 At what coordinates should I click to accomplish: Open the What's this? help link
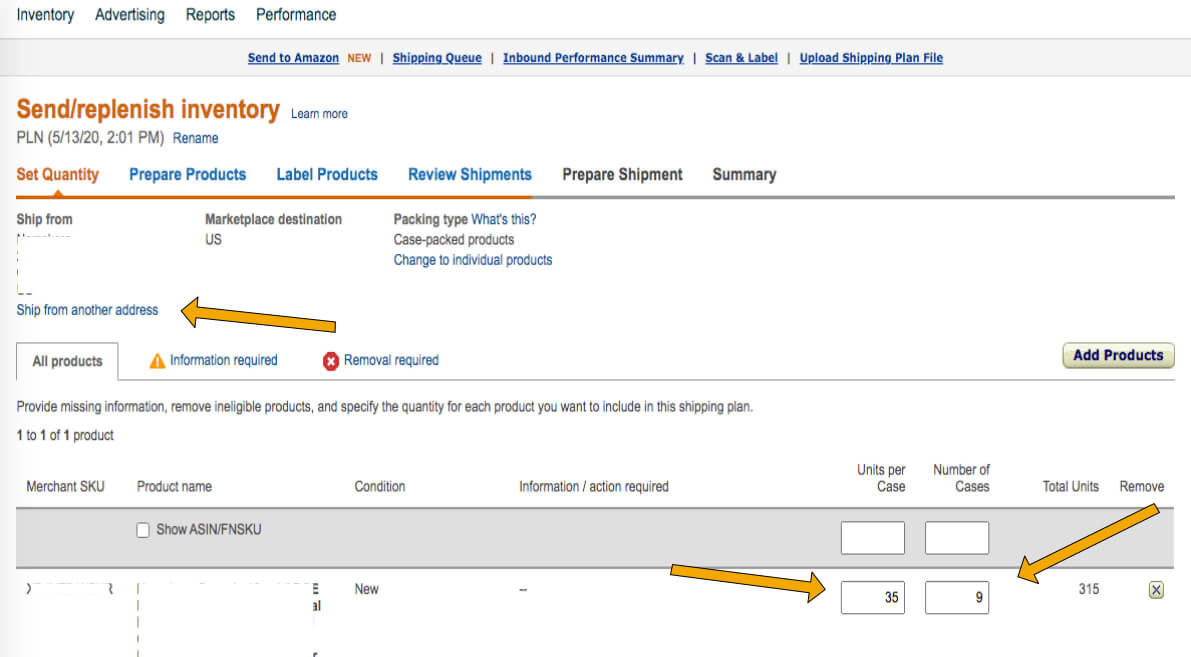click(x=506, y=219)
